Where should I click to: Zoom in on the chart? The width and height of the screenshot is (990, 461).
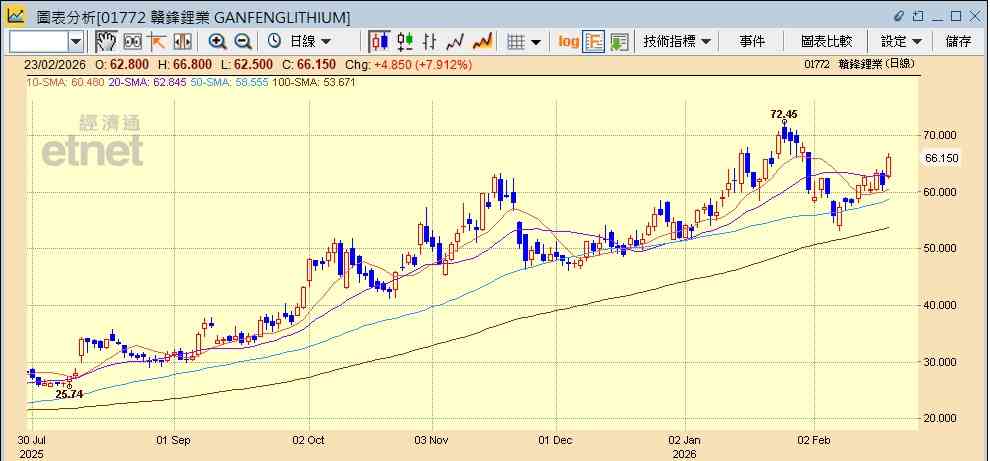218,42
